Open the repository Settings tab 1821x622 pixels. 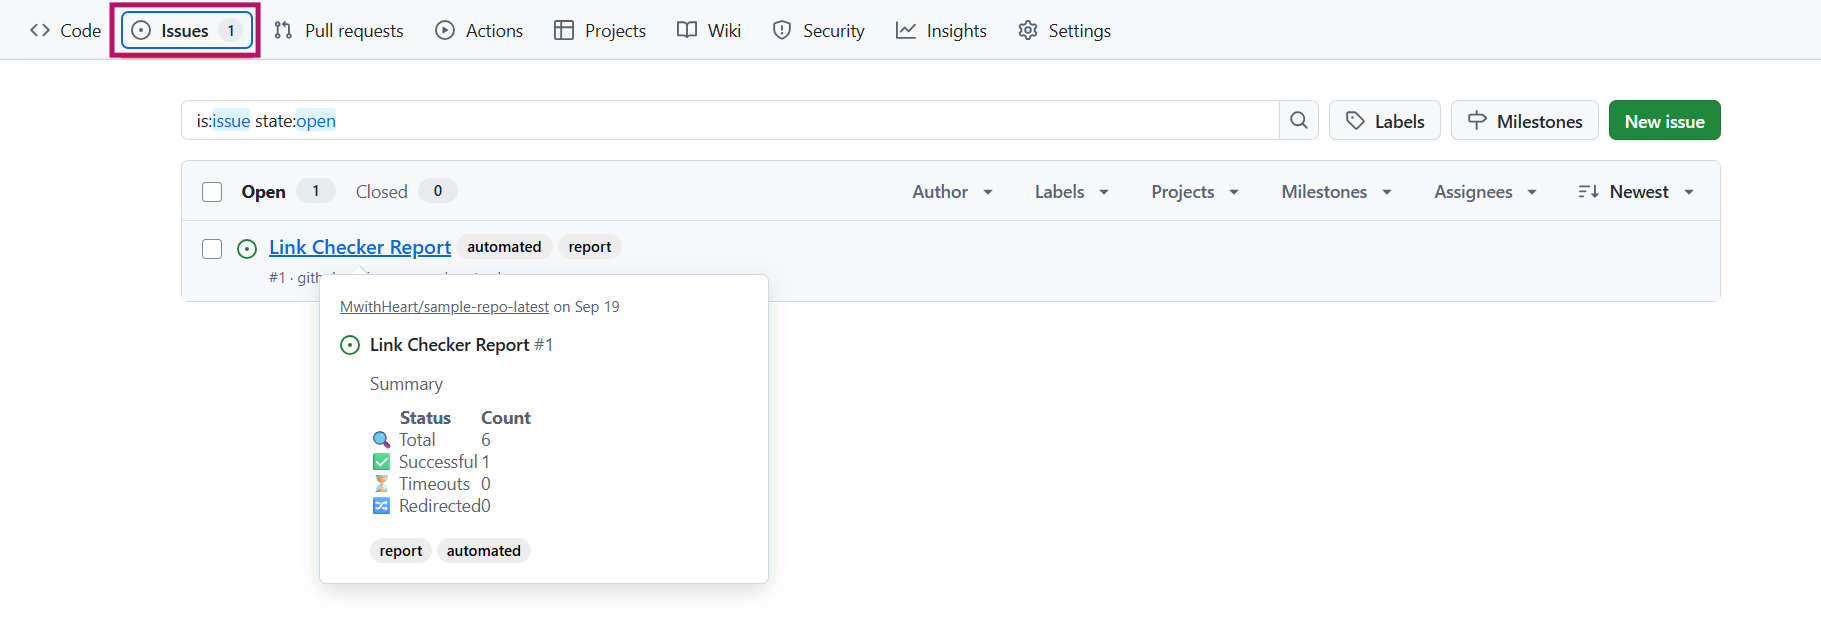point(1065,31)
